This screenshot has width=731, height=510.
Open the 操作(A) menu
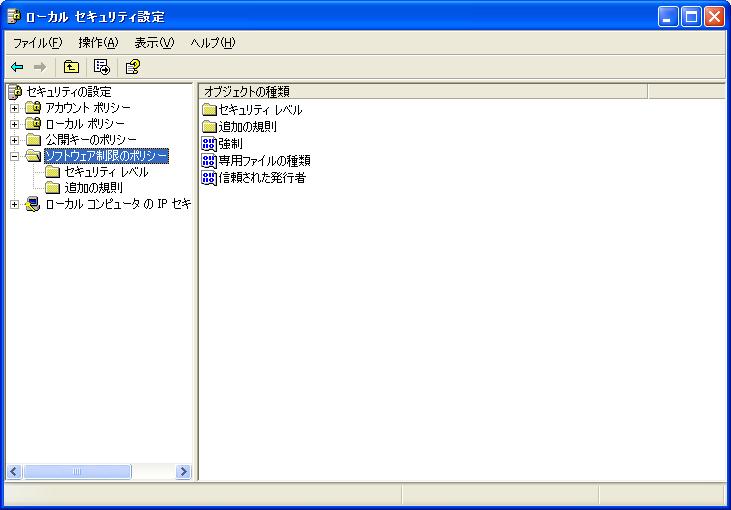point(98,43)
